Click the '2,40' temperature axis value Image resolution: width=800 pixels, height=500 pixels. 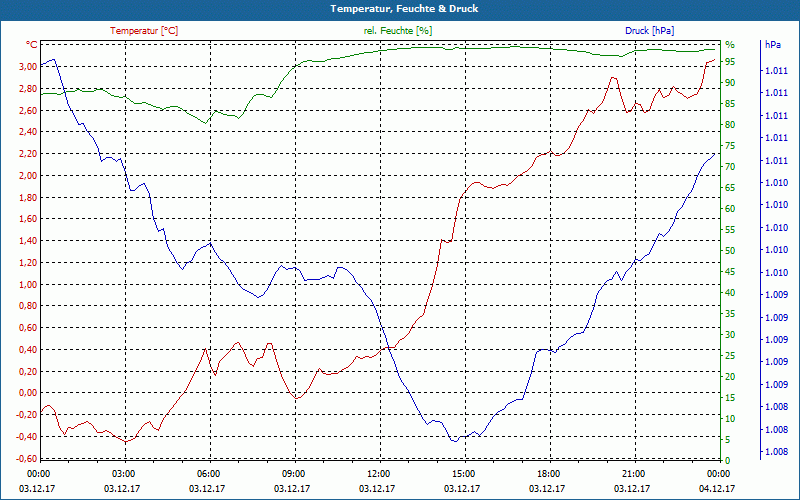28,132
